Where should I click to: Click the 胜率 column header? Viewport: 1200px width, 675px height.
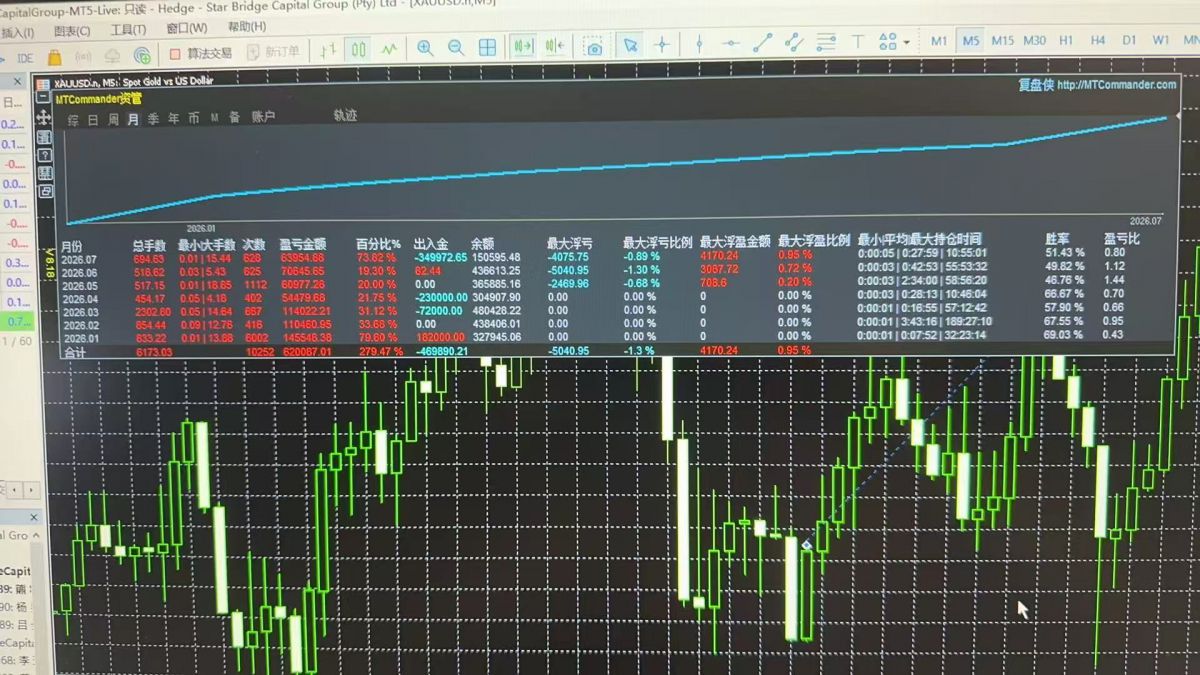1057,238
